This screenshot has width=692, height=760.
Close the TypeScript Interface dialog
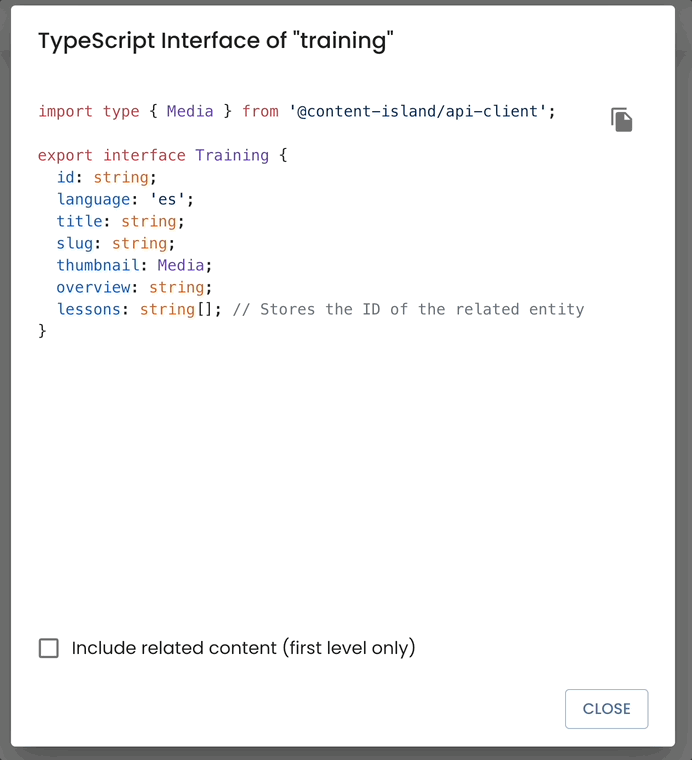(606, 709)
